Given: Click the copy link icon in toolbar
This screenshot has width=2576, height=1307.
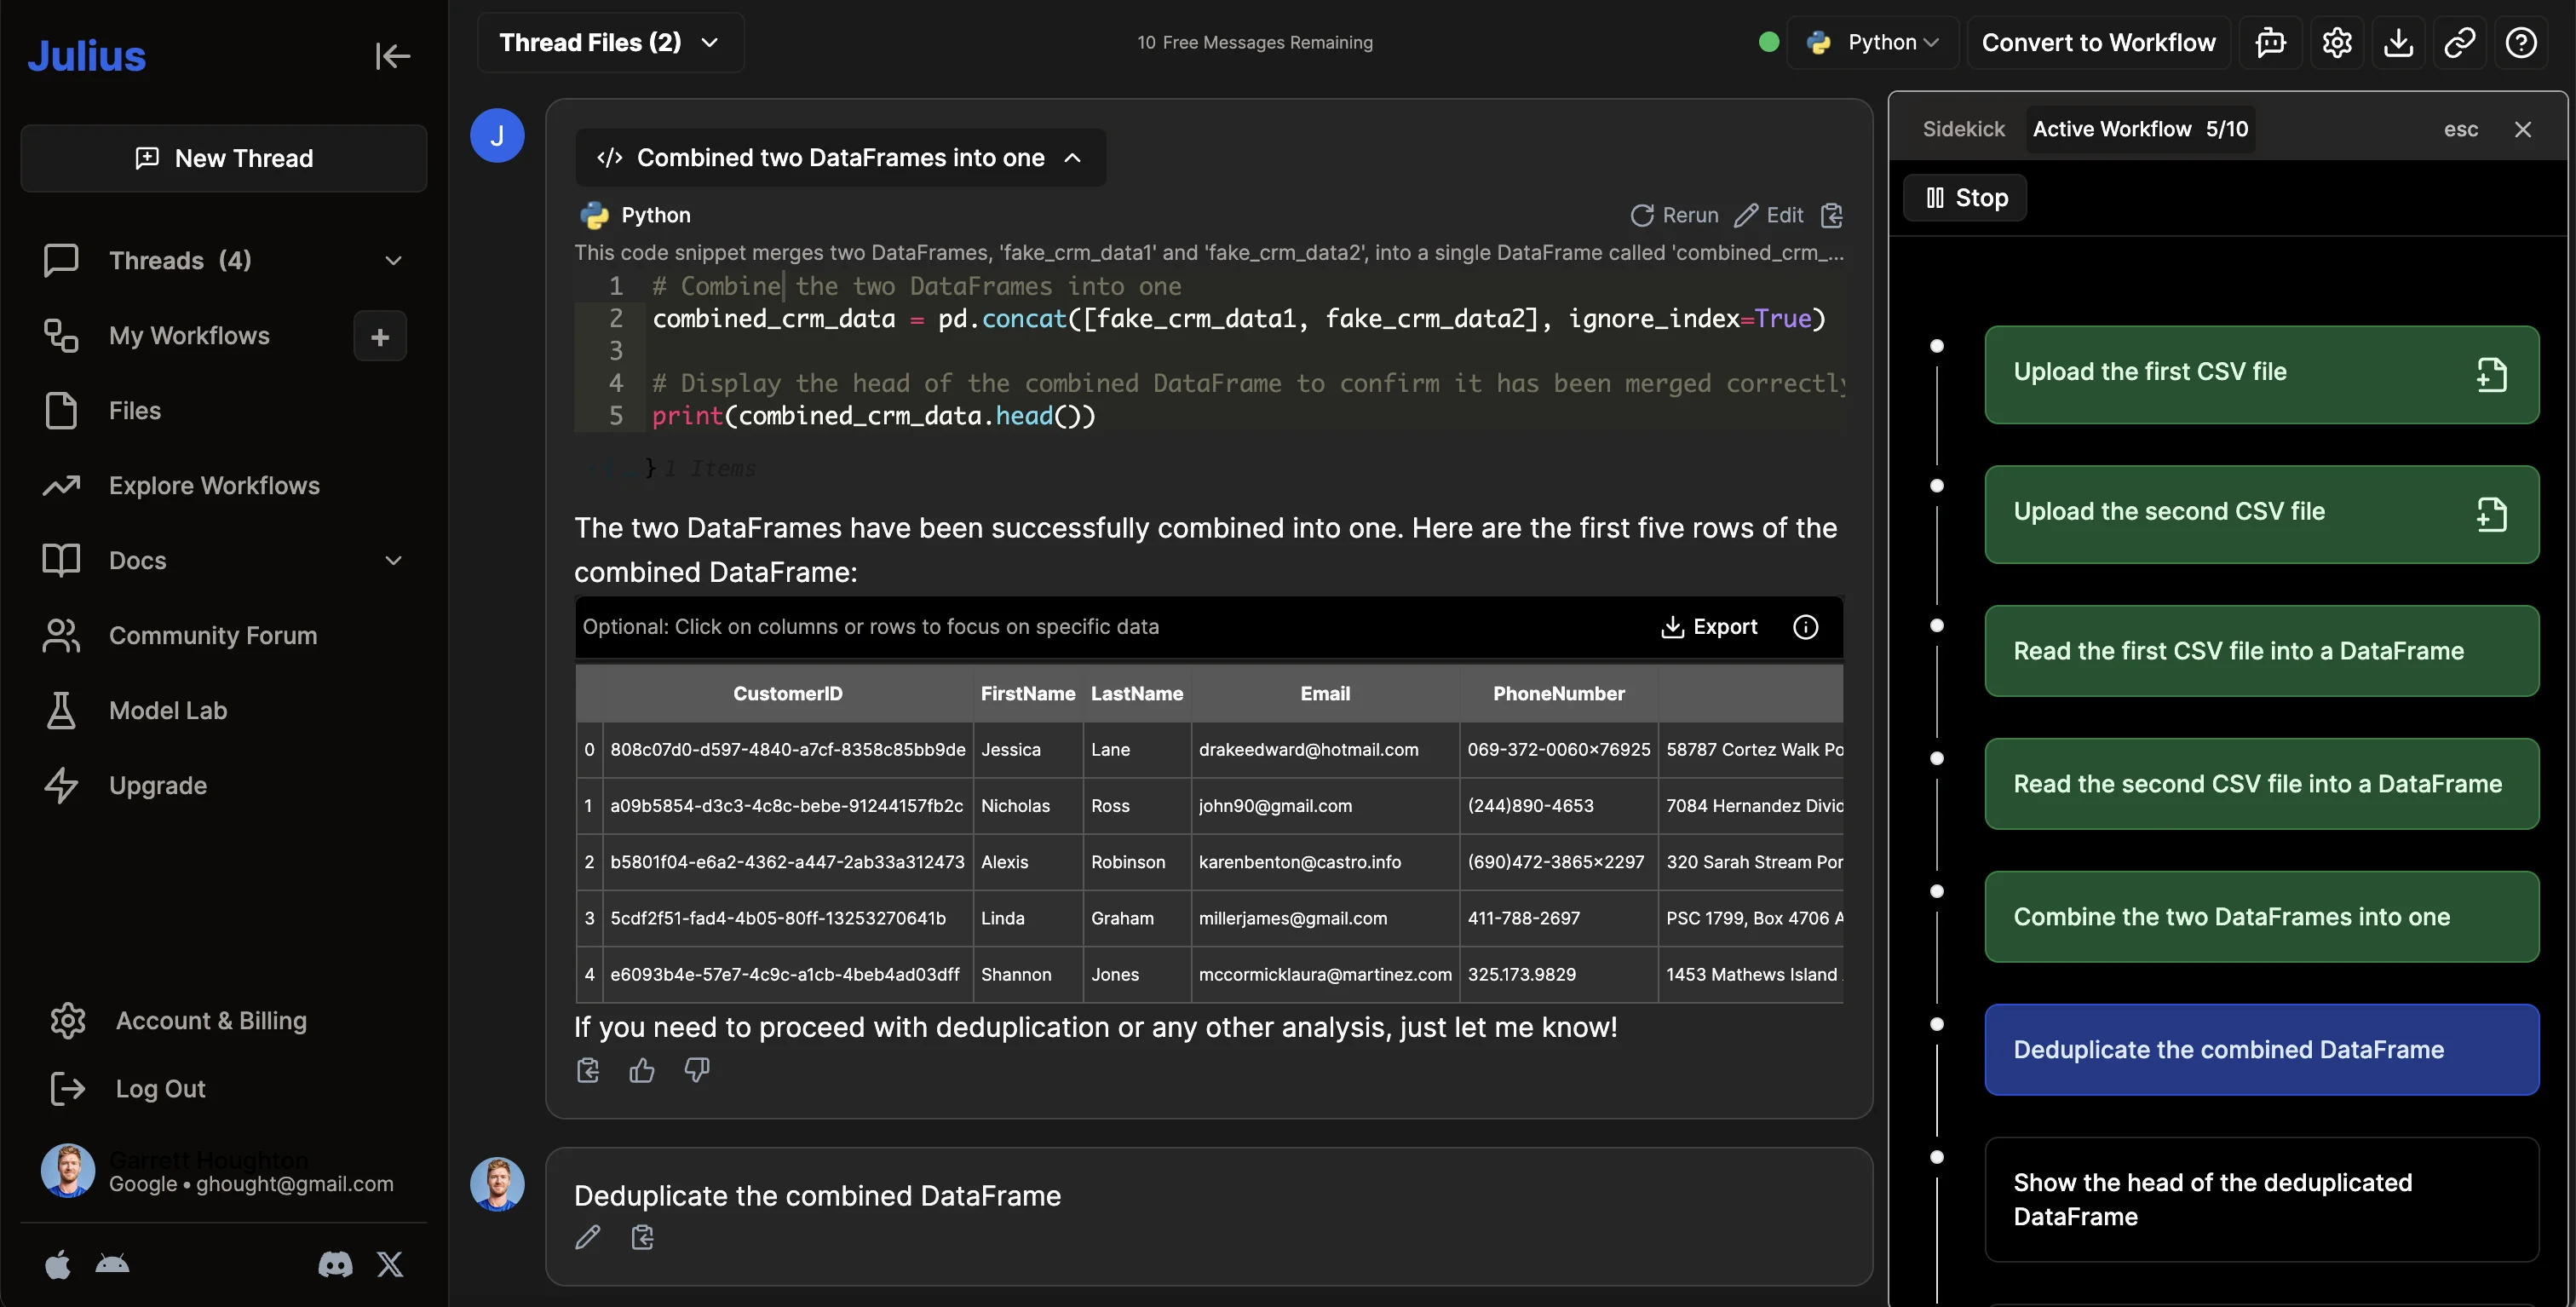Looking at the screenshot, I should point(2459,43).
